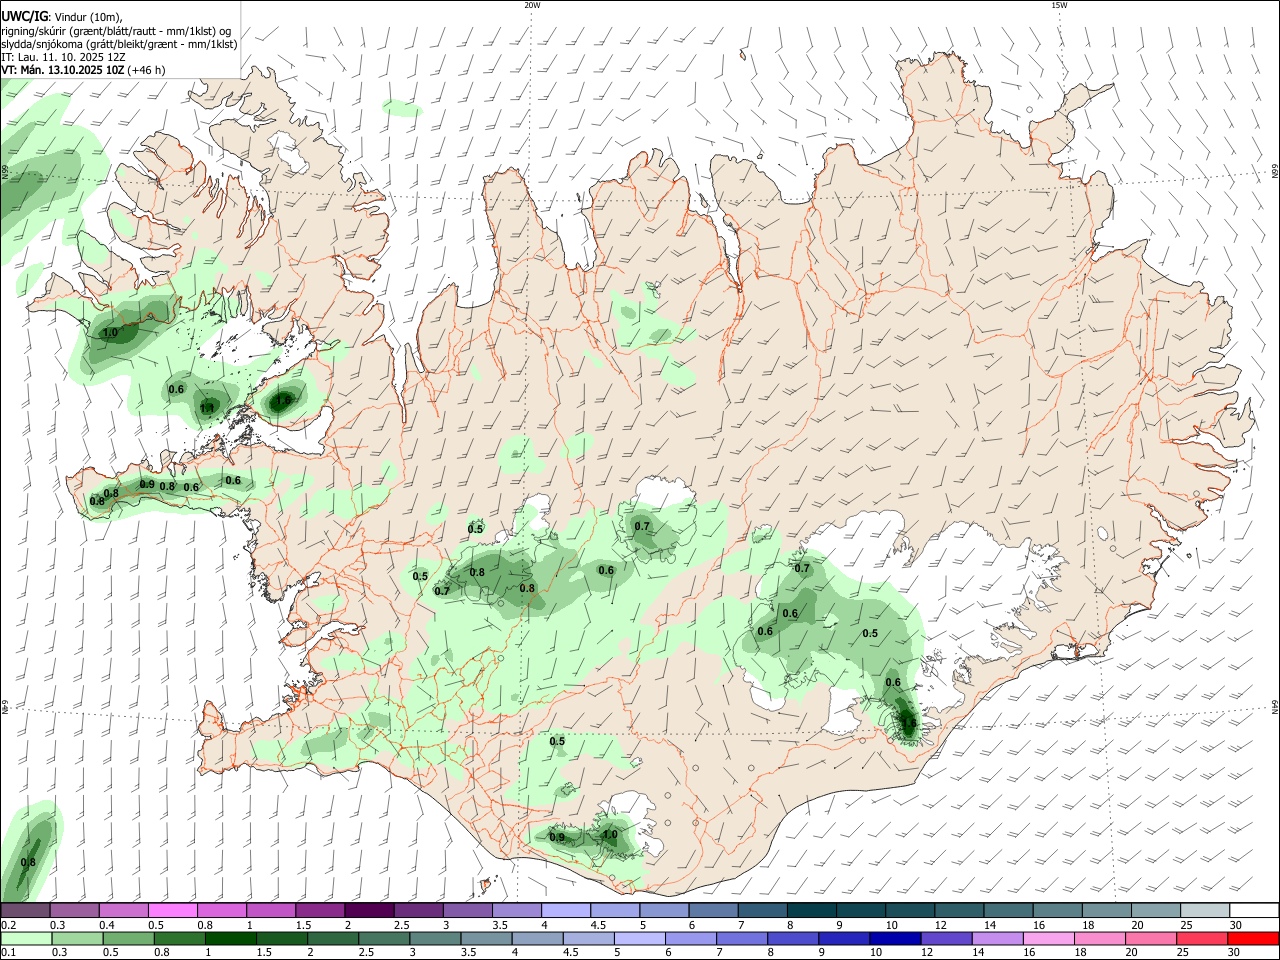
Task: Click the "0.4" label under the snow legend
Action: (107, 925)
